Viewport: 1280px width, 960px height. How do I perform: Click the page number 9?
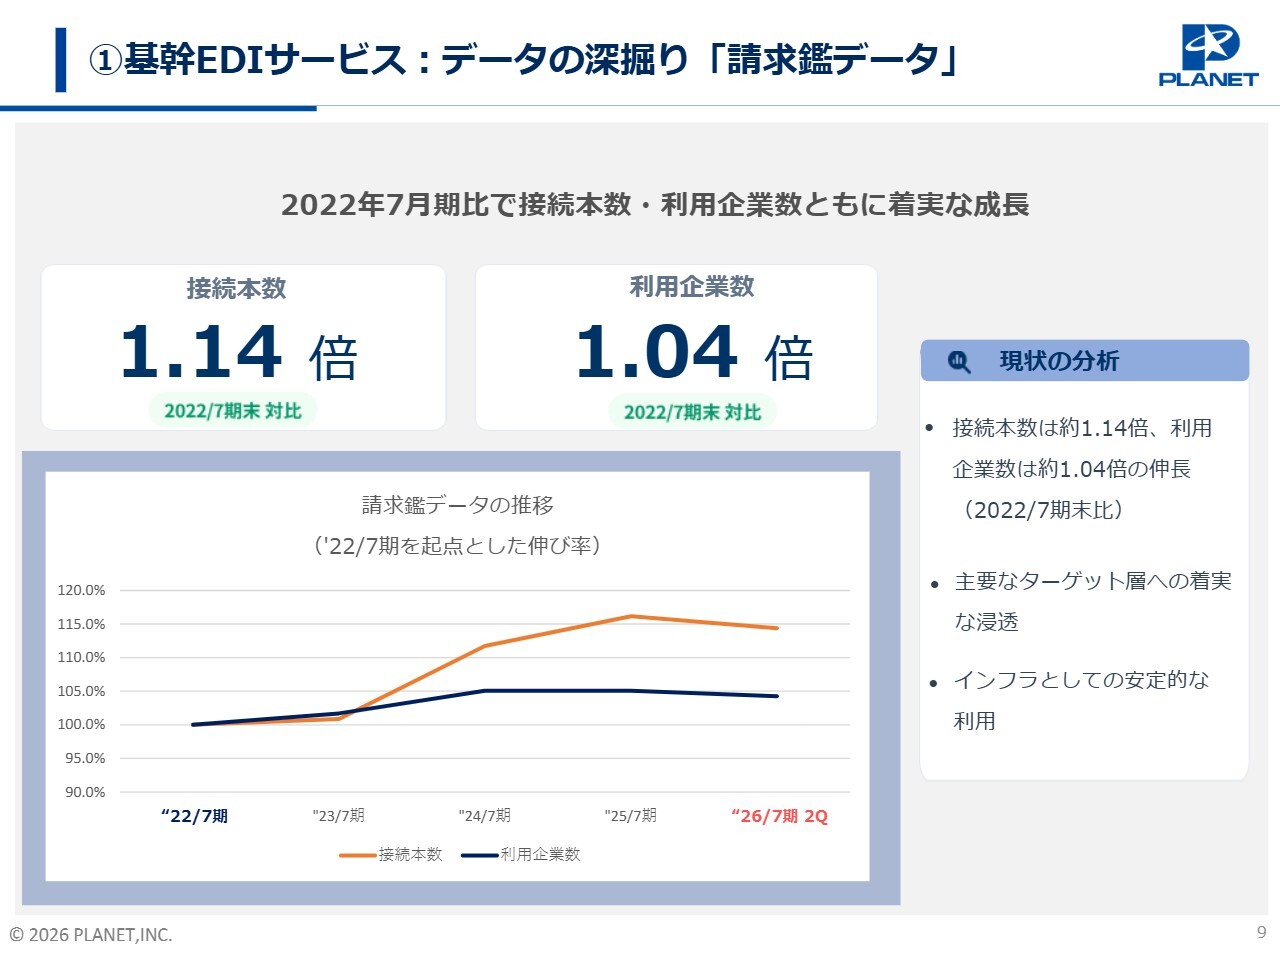coord(1261,932)
